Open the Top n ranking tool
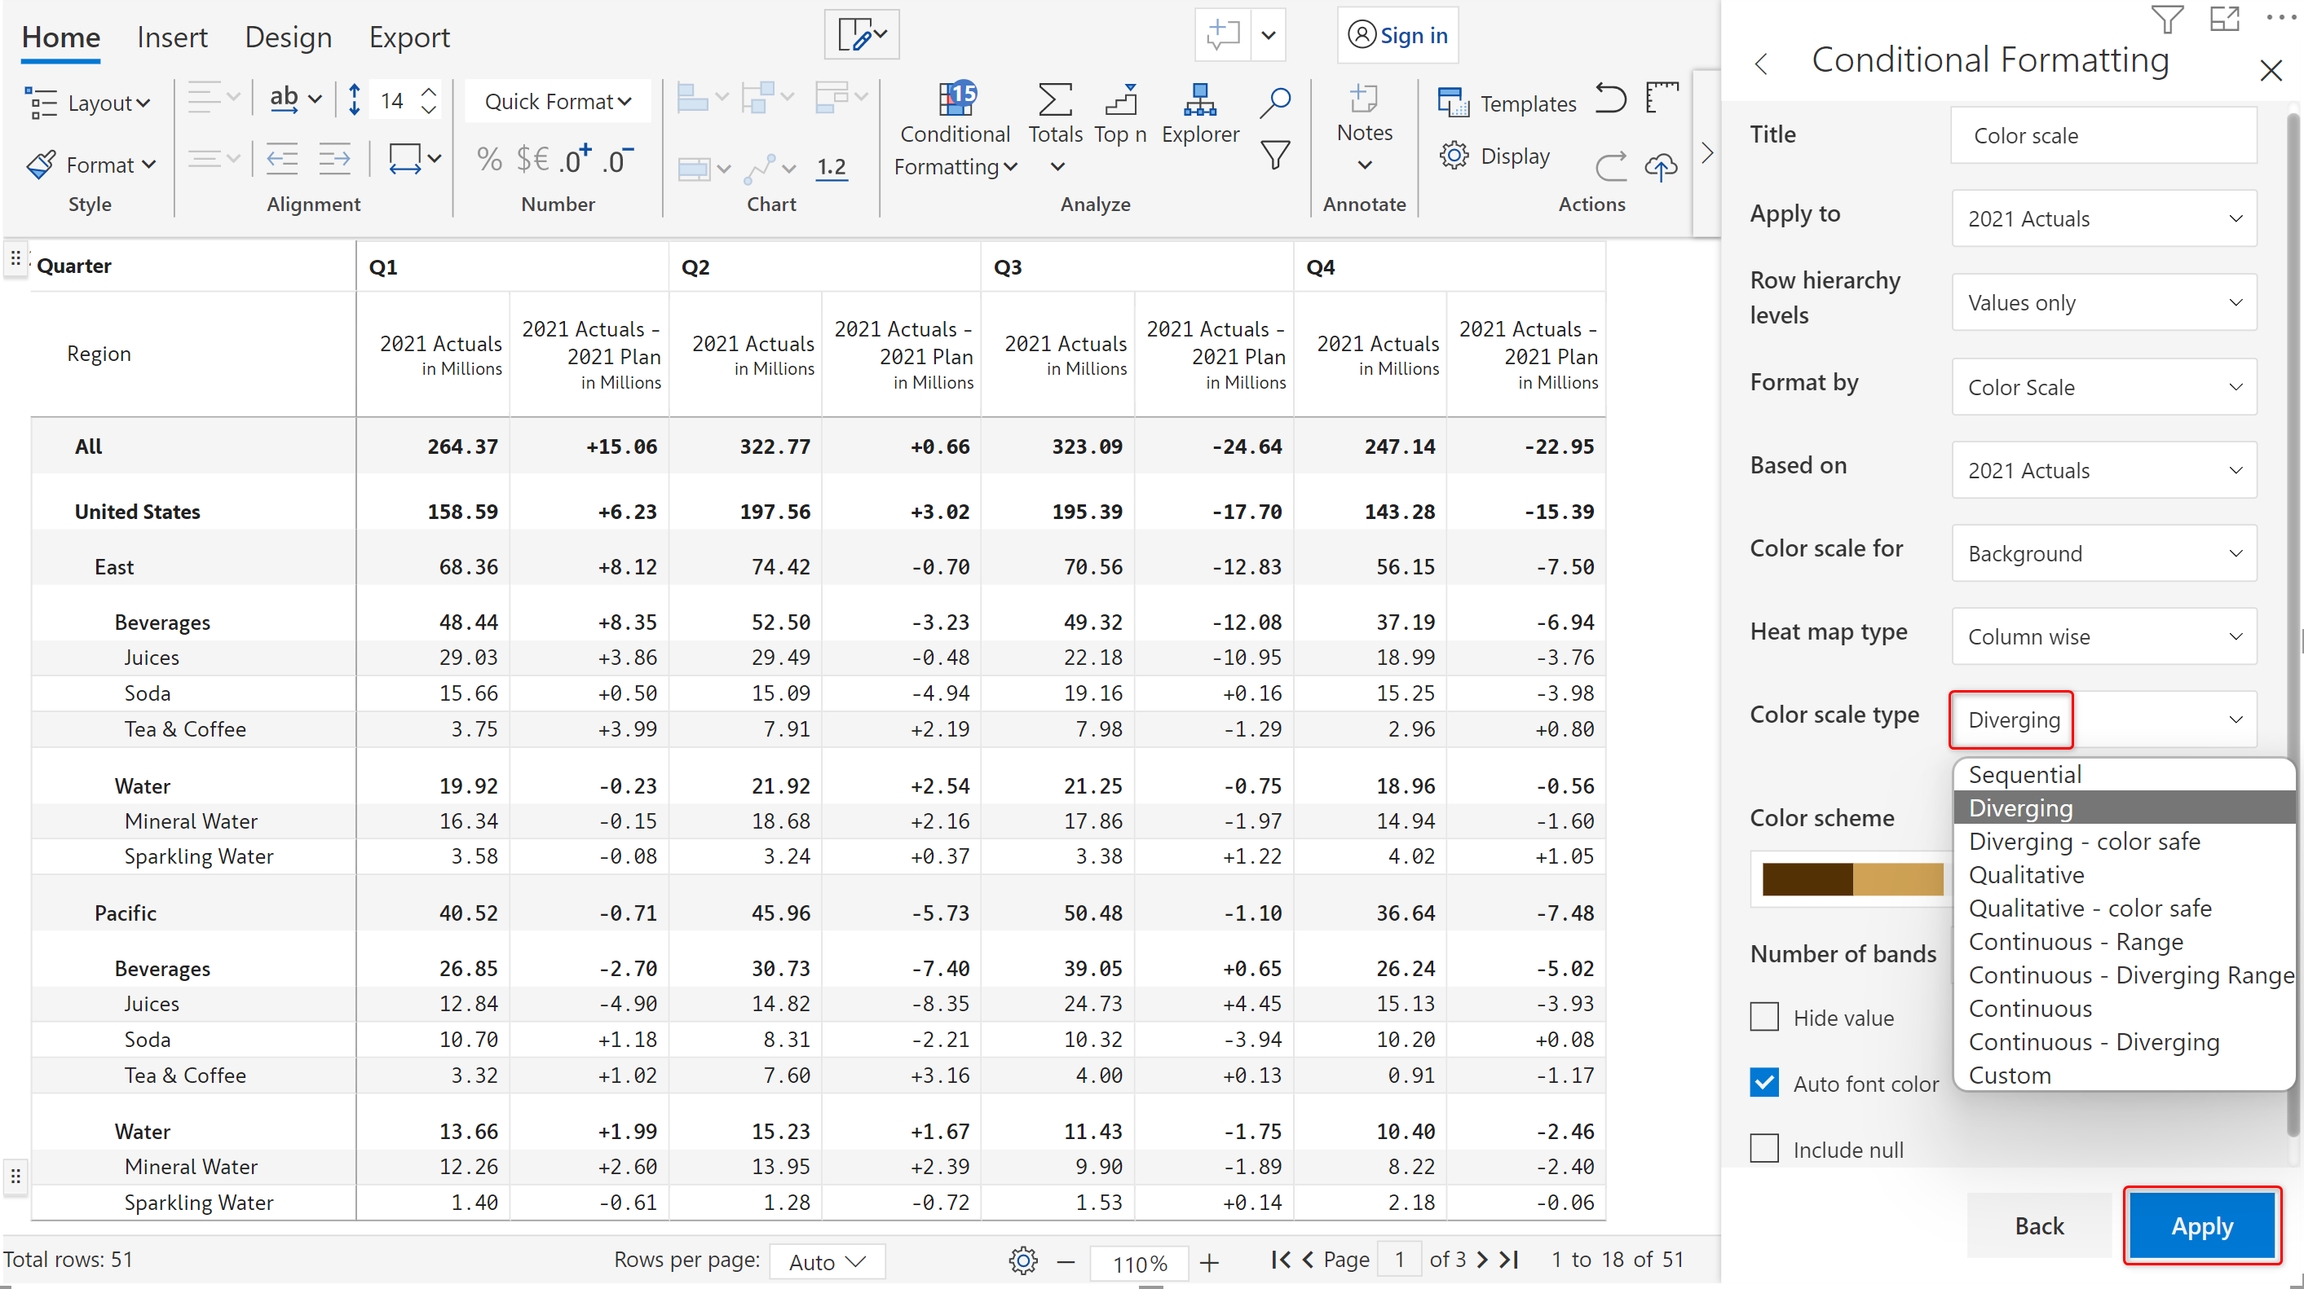Screen dimensions: 2304x1289 (1120, 101)
